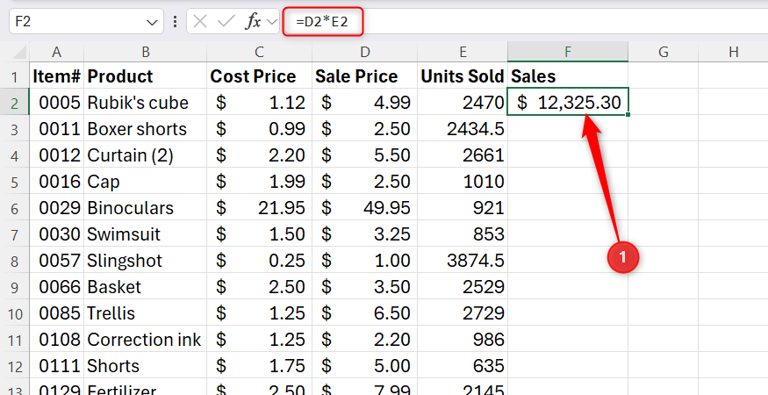Image resolution: width=768 pixels, height=395 pixels.
Task: Click the Product header cell
Action: coord(145,76)
